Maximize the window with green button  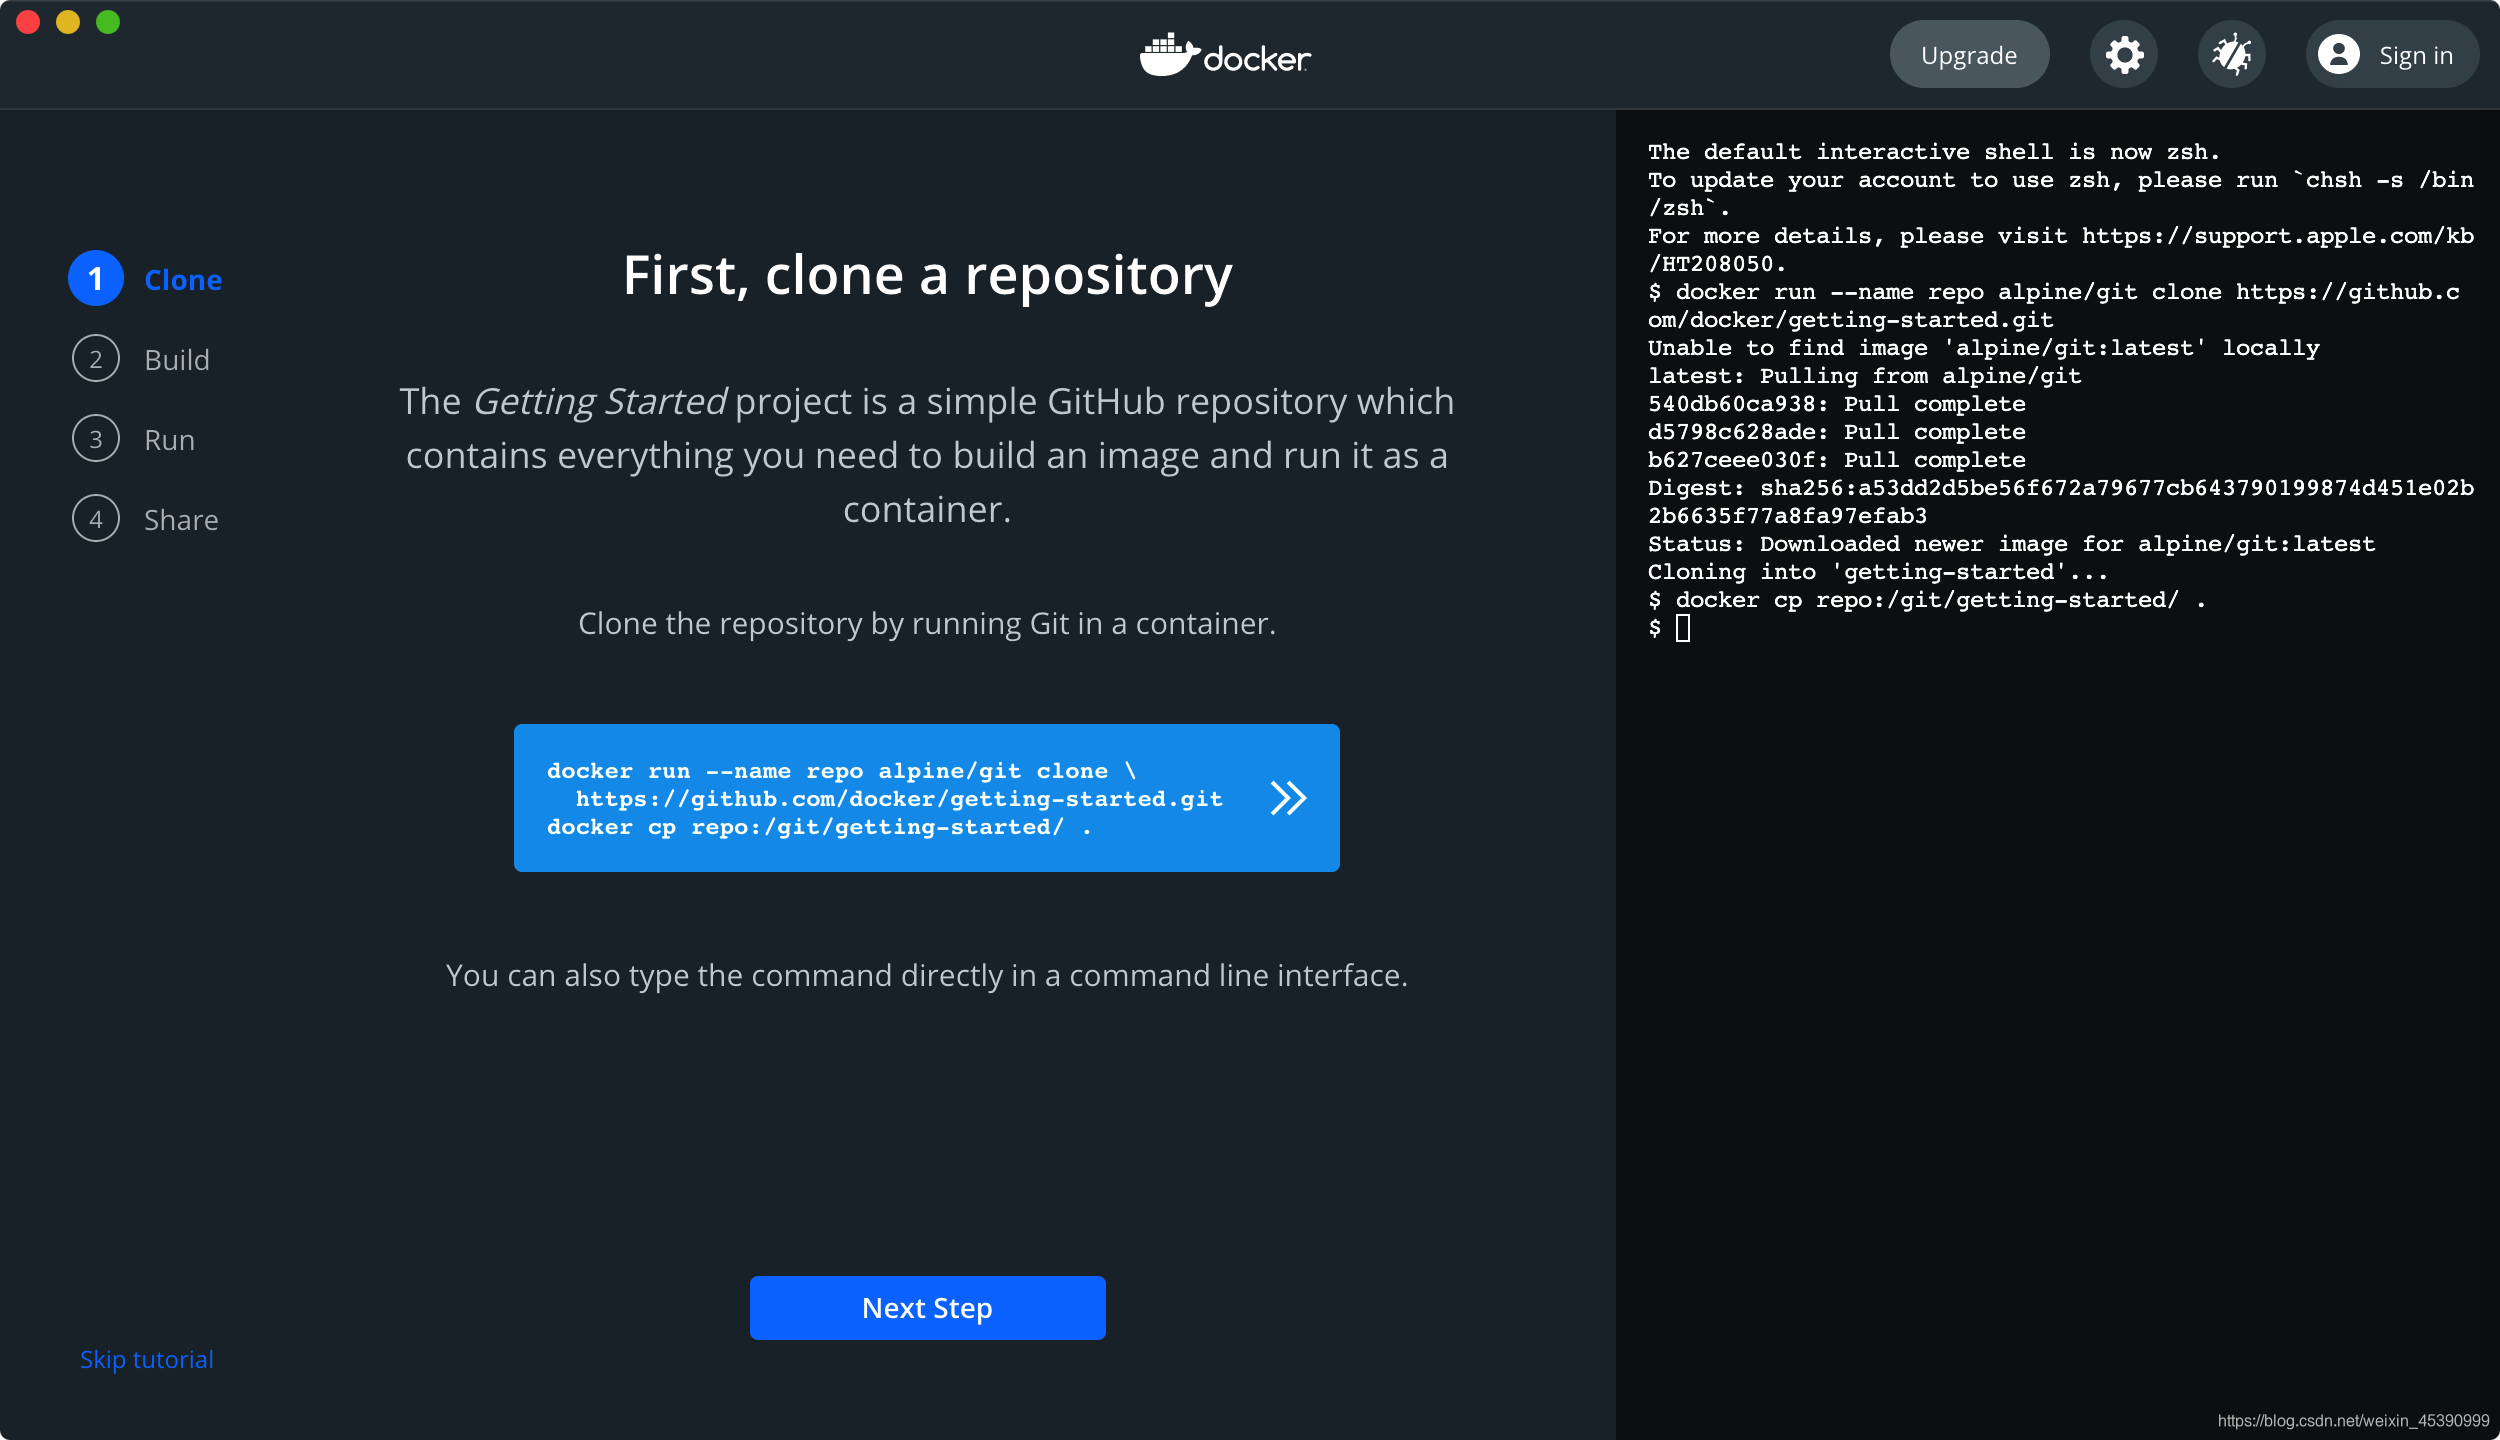pyautogui.click(x=108, y=22)
